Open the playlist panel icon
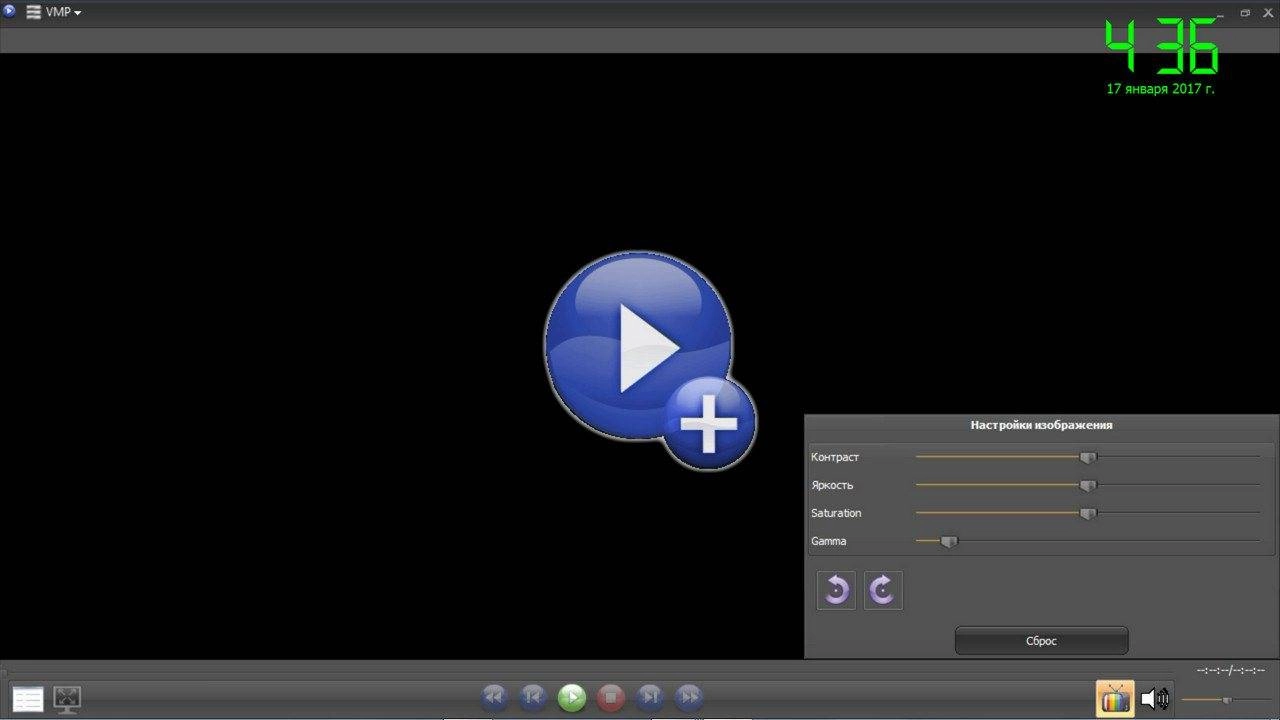 (x=27, y=699)
